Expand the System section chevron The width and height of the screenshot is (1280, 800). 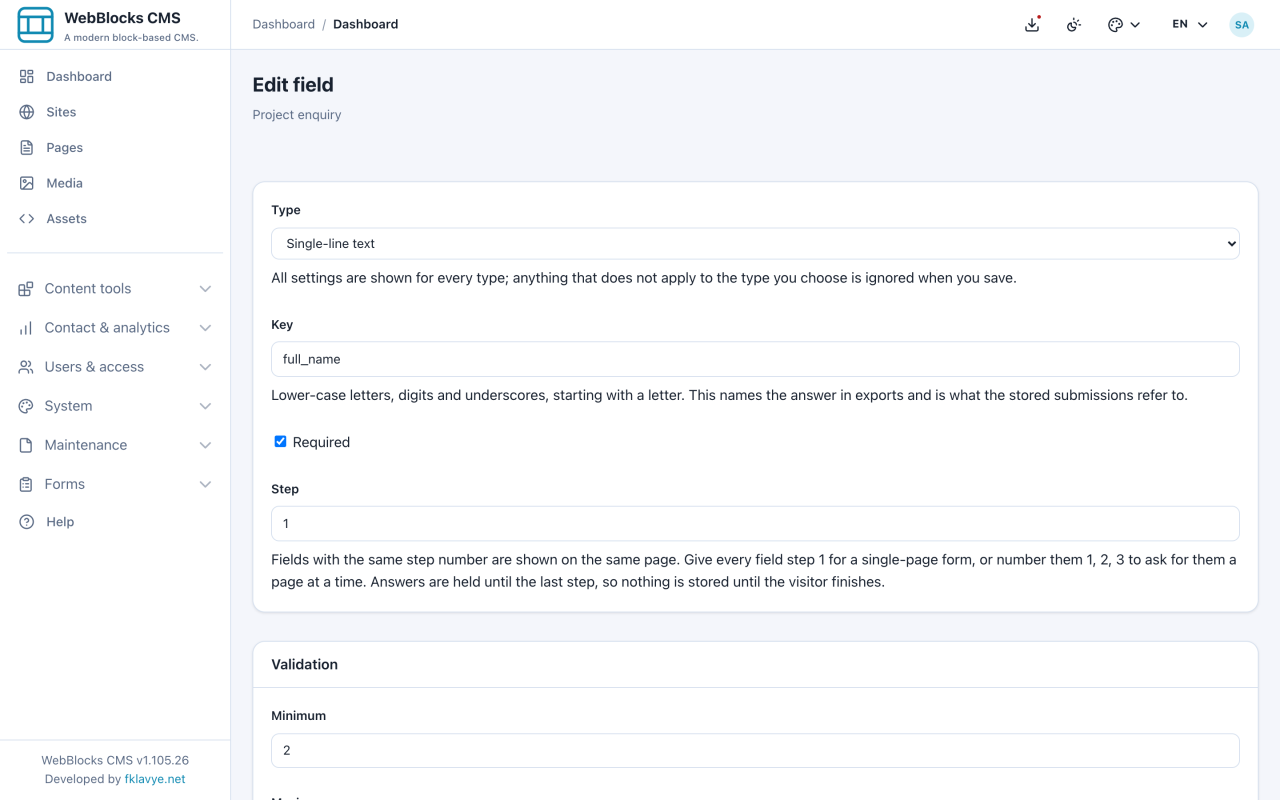tap(205, 406)
